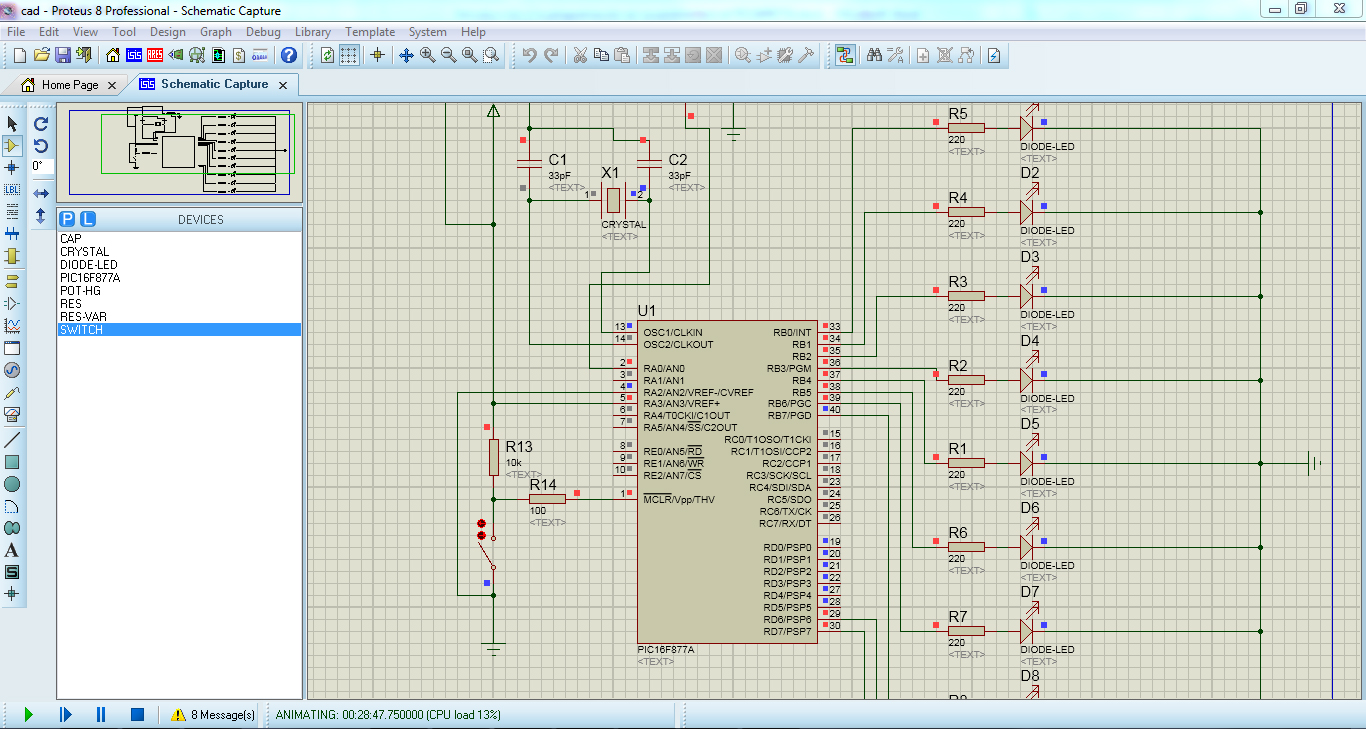The height and width of the screenshot is (729, 1366).
Task: Step the simulation with the Step button
Action: pyautogui.click(x=65, y=714)
